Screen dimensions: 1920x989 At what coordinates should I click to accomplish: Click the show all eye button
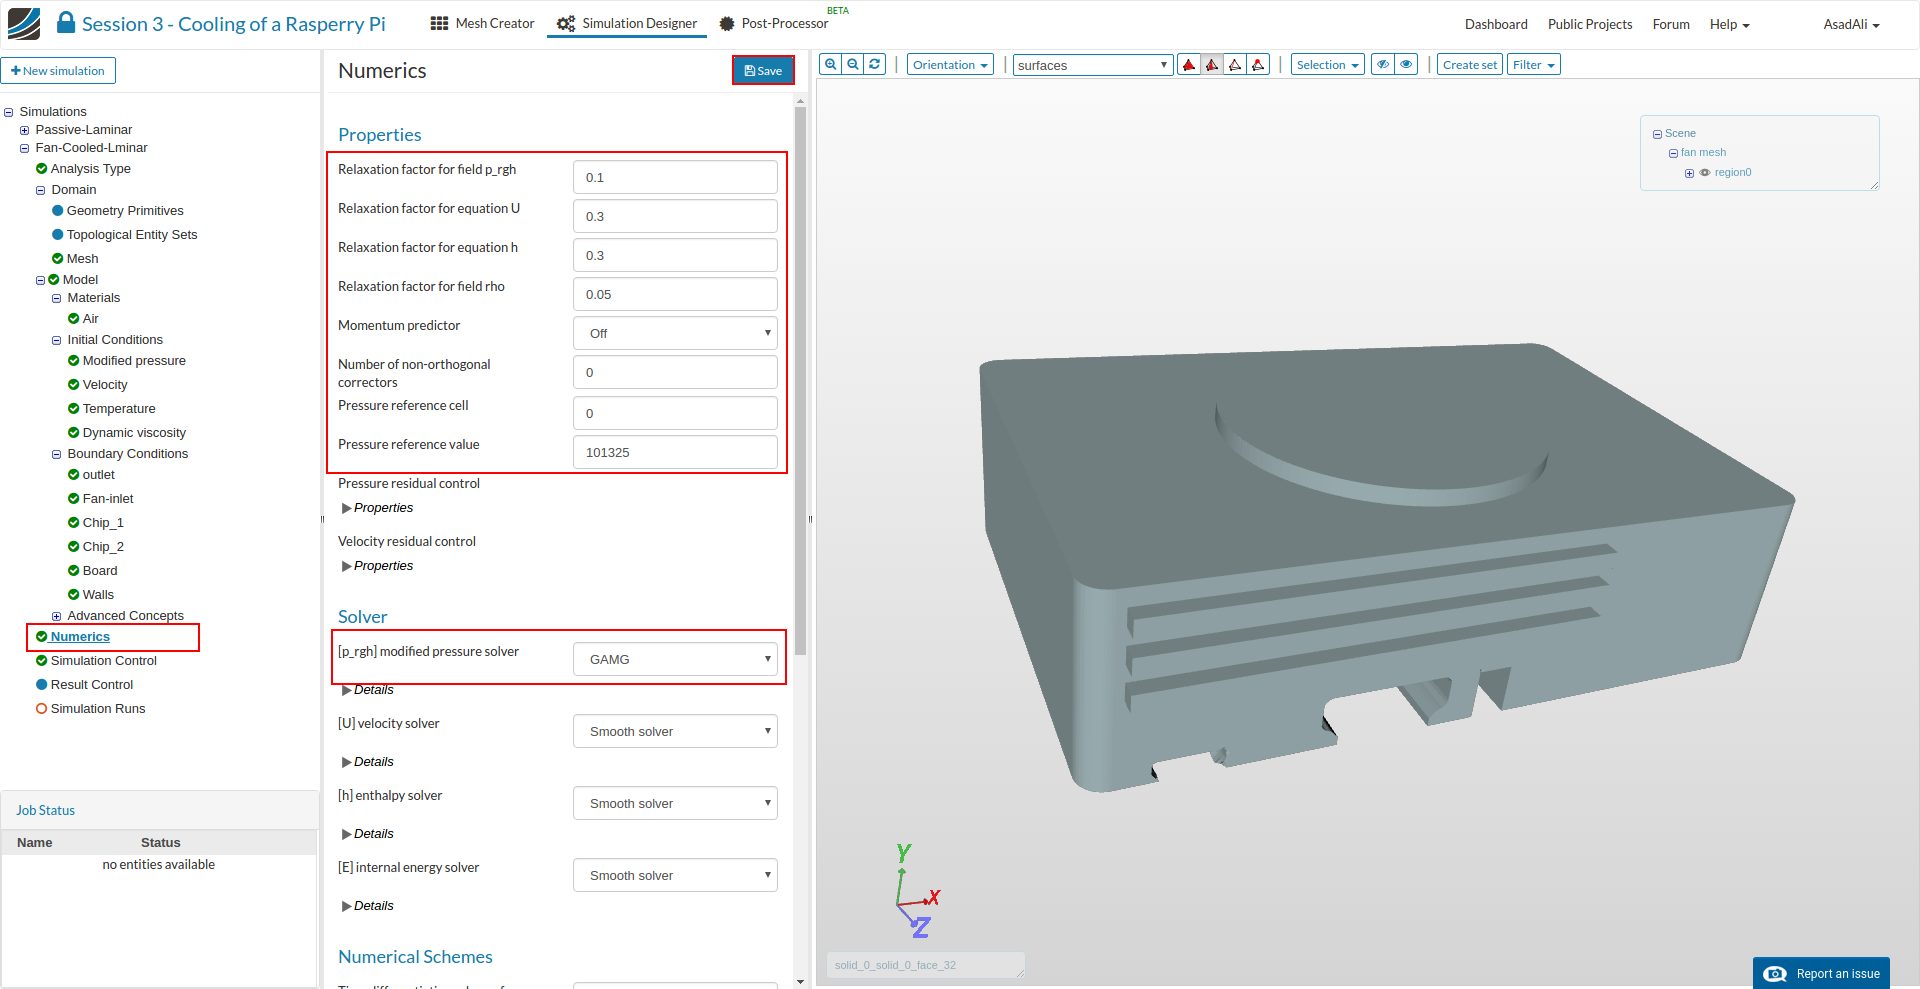point(1406,65)
